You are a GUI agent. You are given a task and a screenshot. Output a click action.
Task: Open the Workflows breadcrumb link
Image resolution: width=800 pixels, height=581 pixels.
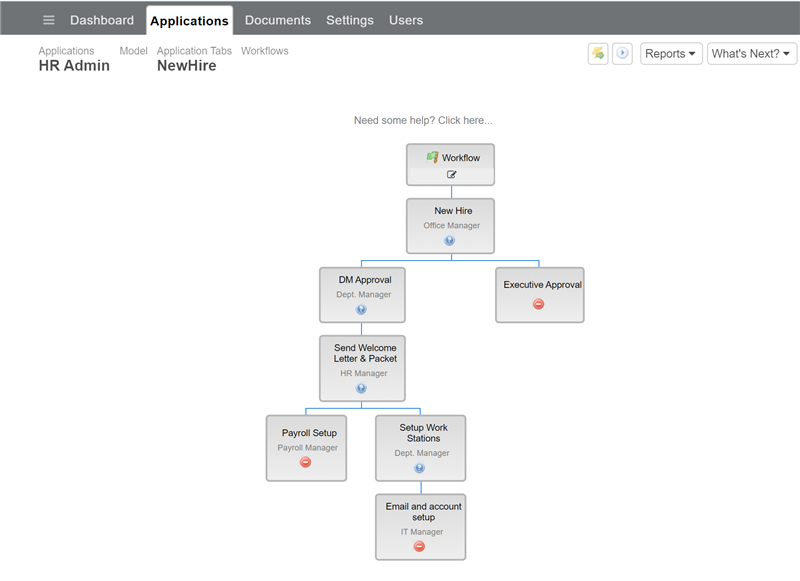pyautogui.click(x=265, y=51)
